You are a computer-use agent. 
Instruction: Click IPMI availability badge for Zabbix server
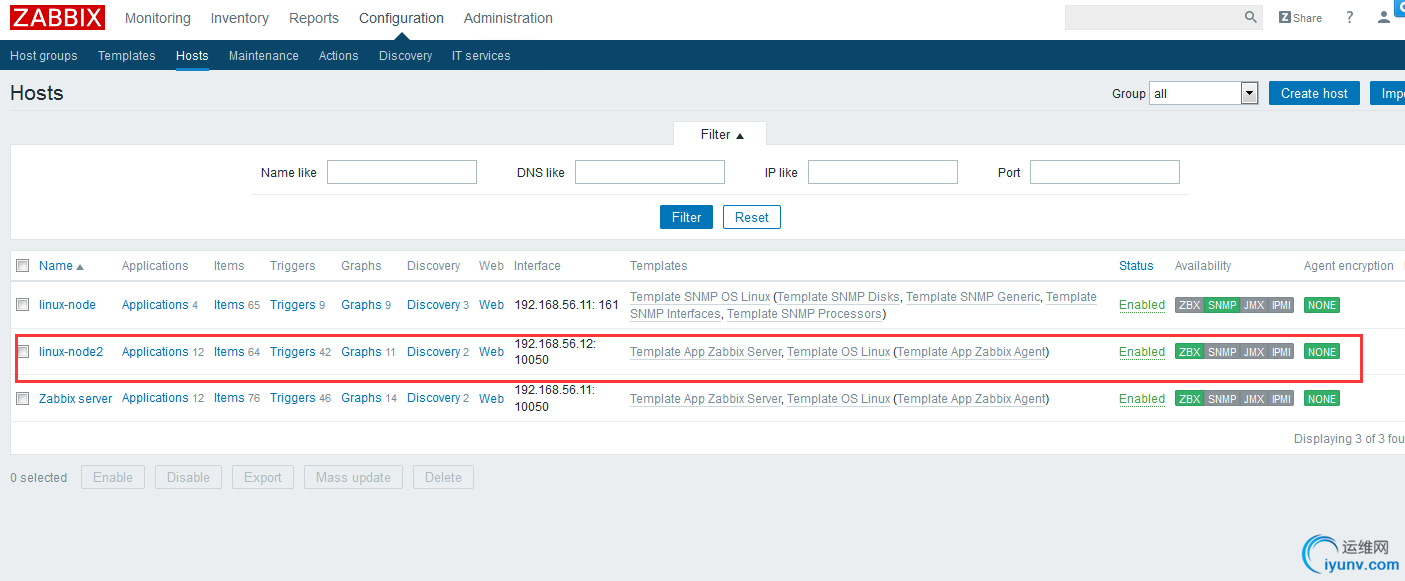[x=1281, y=399]
